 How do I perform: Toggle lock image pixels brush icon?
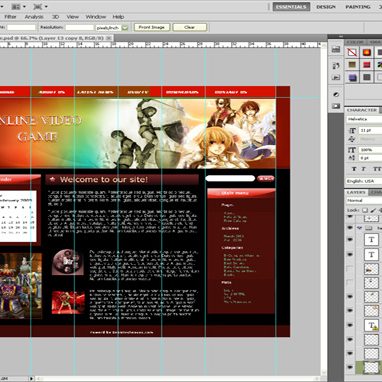click(x=373, y=210)
